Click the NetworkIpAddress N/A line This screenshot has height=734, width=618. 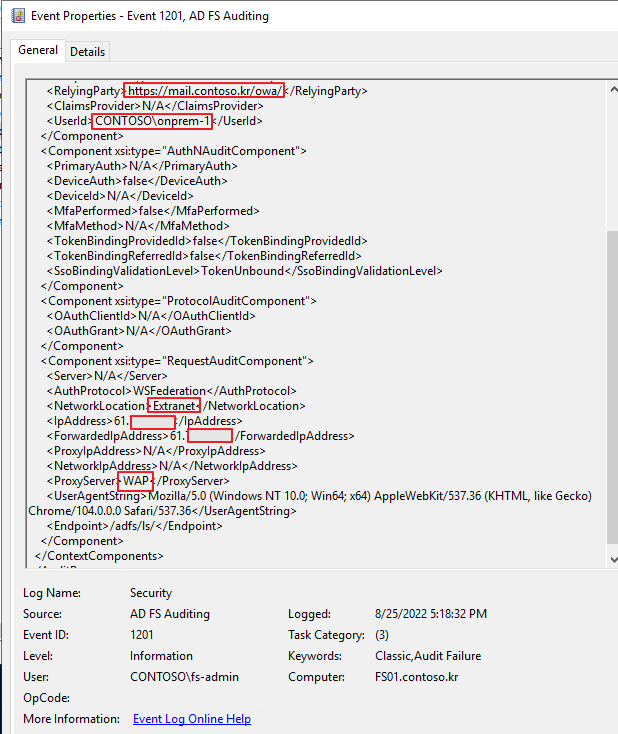coord(172,466)
